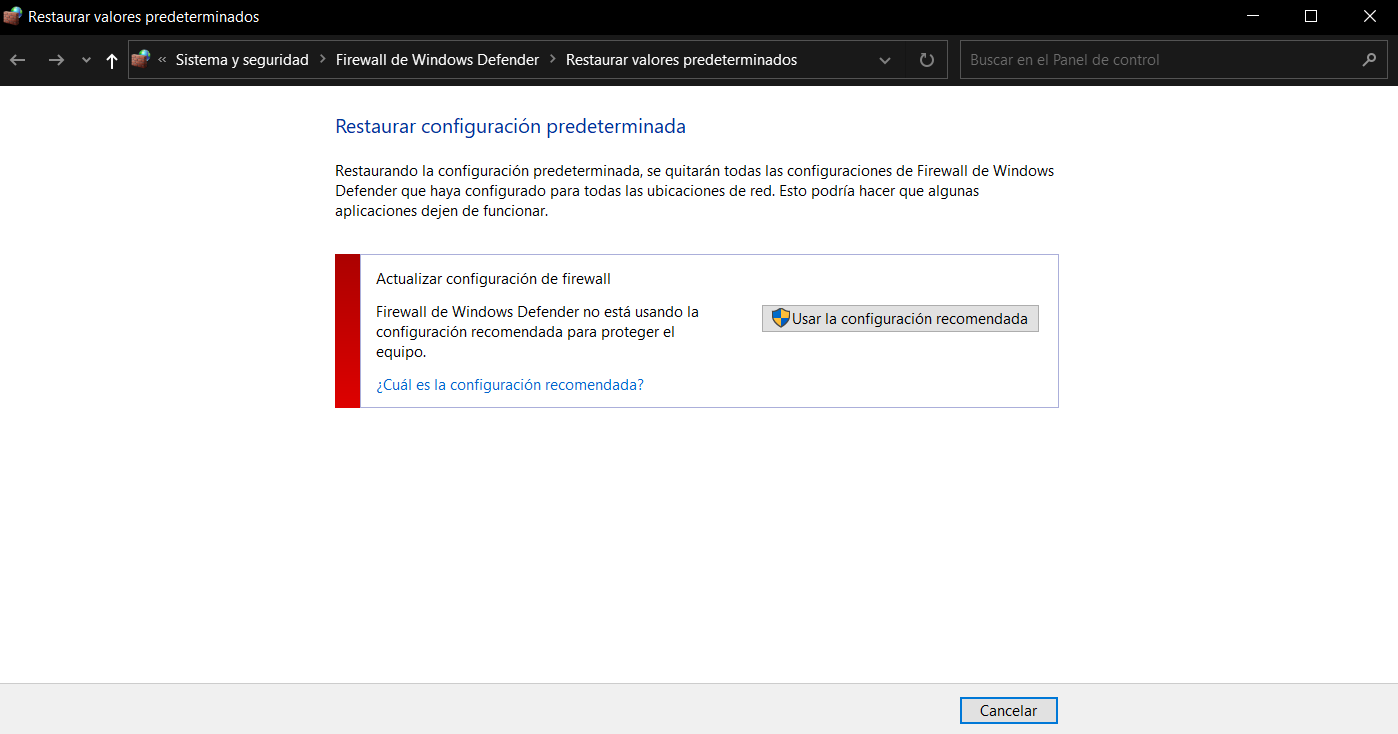The image size is (1398, 734).
Task: Select Restaurar valores predeterminados breadcrumb
Action: pos(681,60)
